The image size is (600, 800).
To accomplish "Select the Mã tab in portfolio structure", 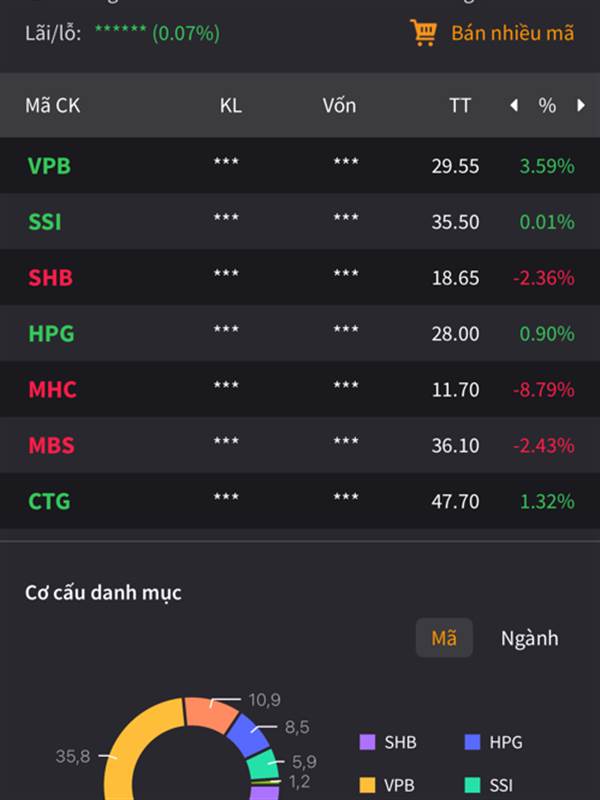I will [x=444, y=638].
